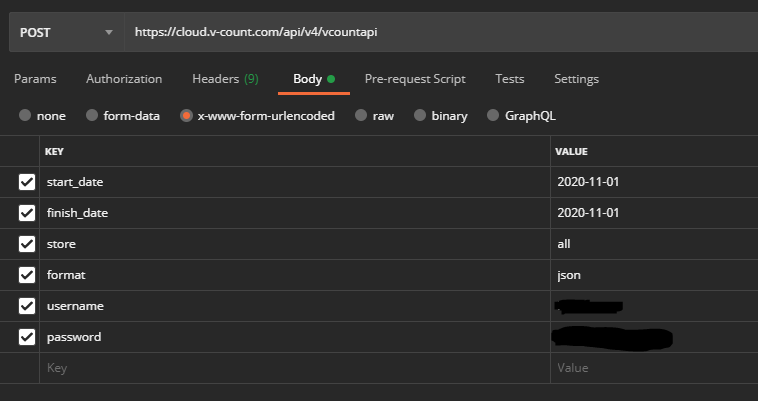This screenshot has height=401, width=758.
Task: Select the none body type
Action: tap(25, 115)
